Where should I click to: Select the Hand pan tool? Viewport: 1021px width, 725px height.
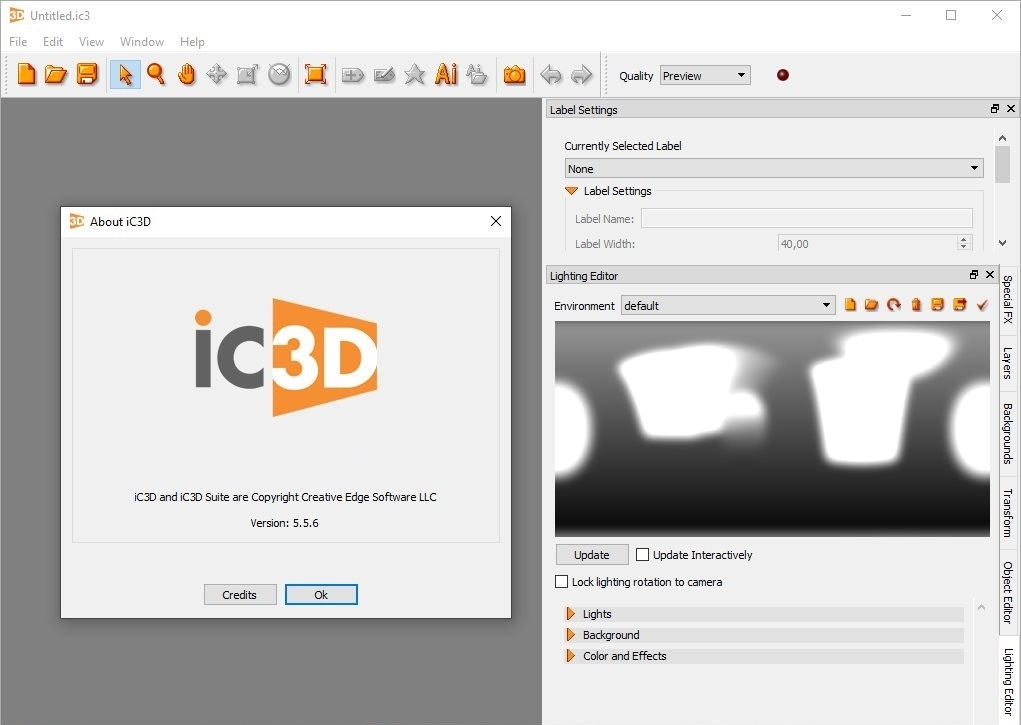tap(186, 74)
